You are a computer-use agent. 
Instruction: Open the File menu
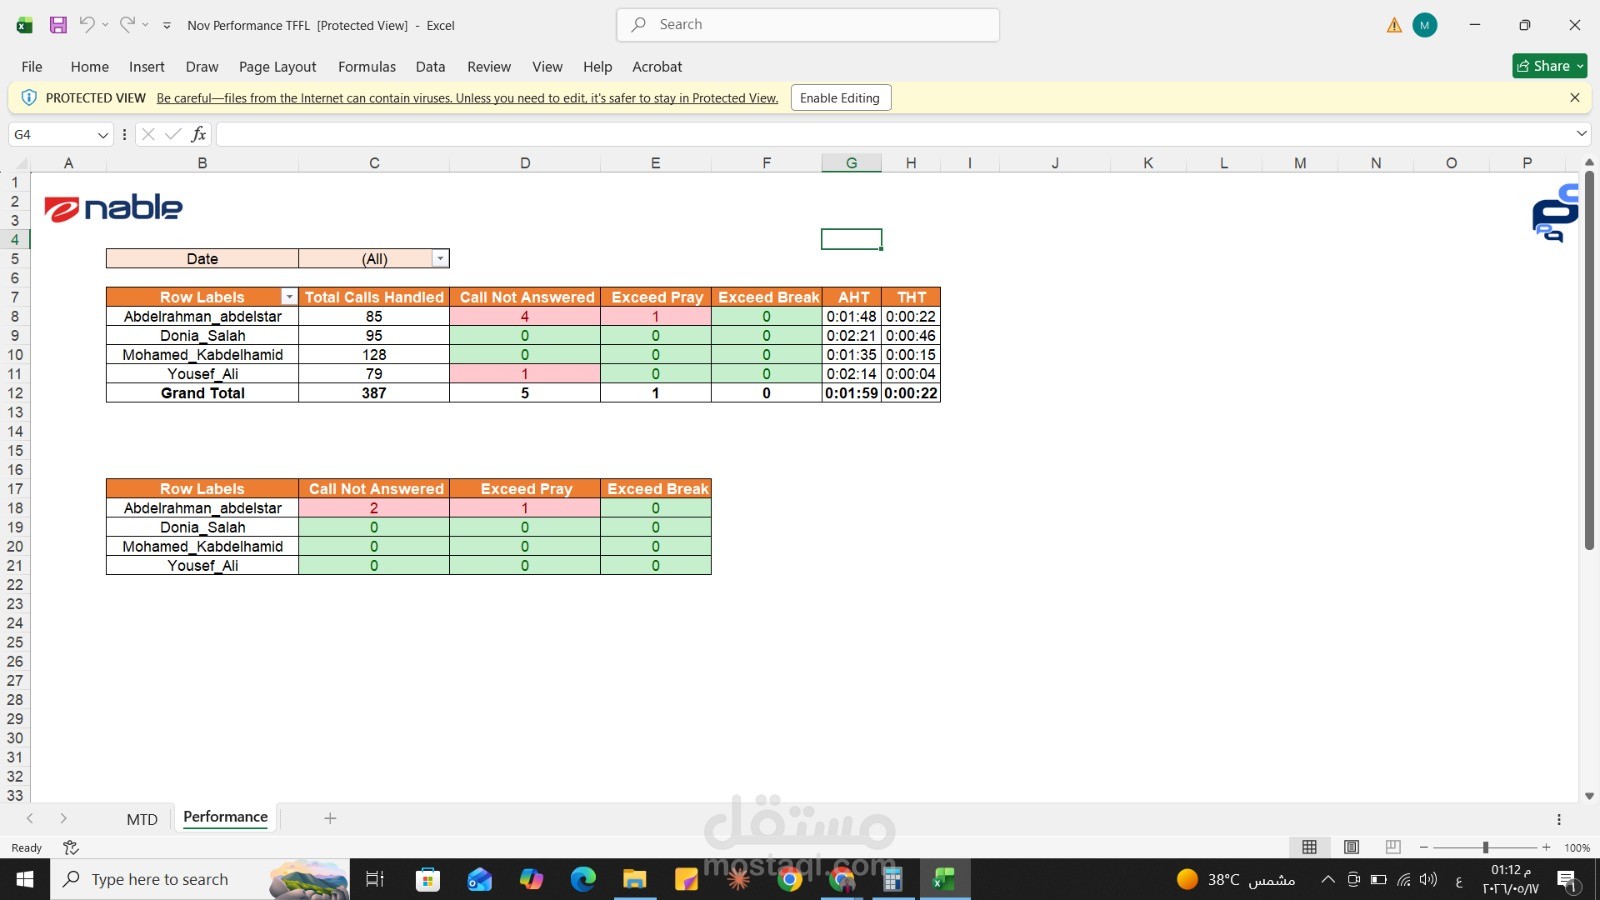tap(32, 67)
